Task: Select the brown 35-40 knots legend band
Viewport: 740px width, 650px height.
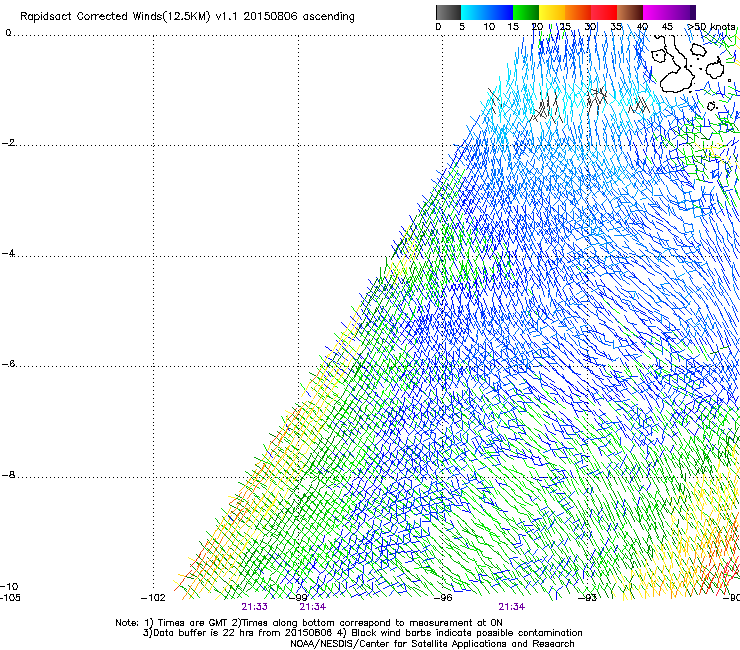Action: coord(630,12)
